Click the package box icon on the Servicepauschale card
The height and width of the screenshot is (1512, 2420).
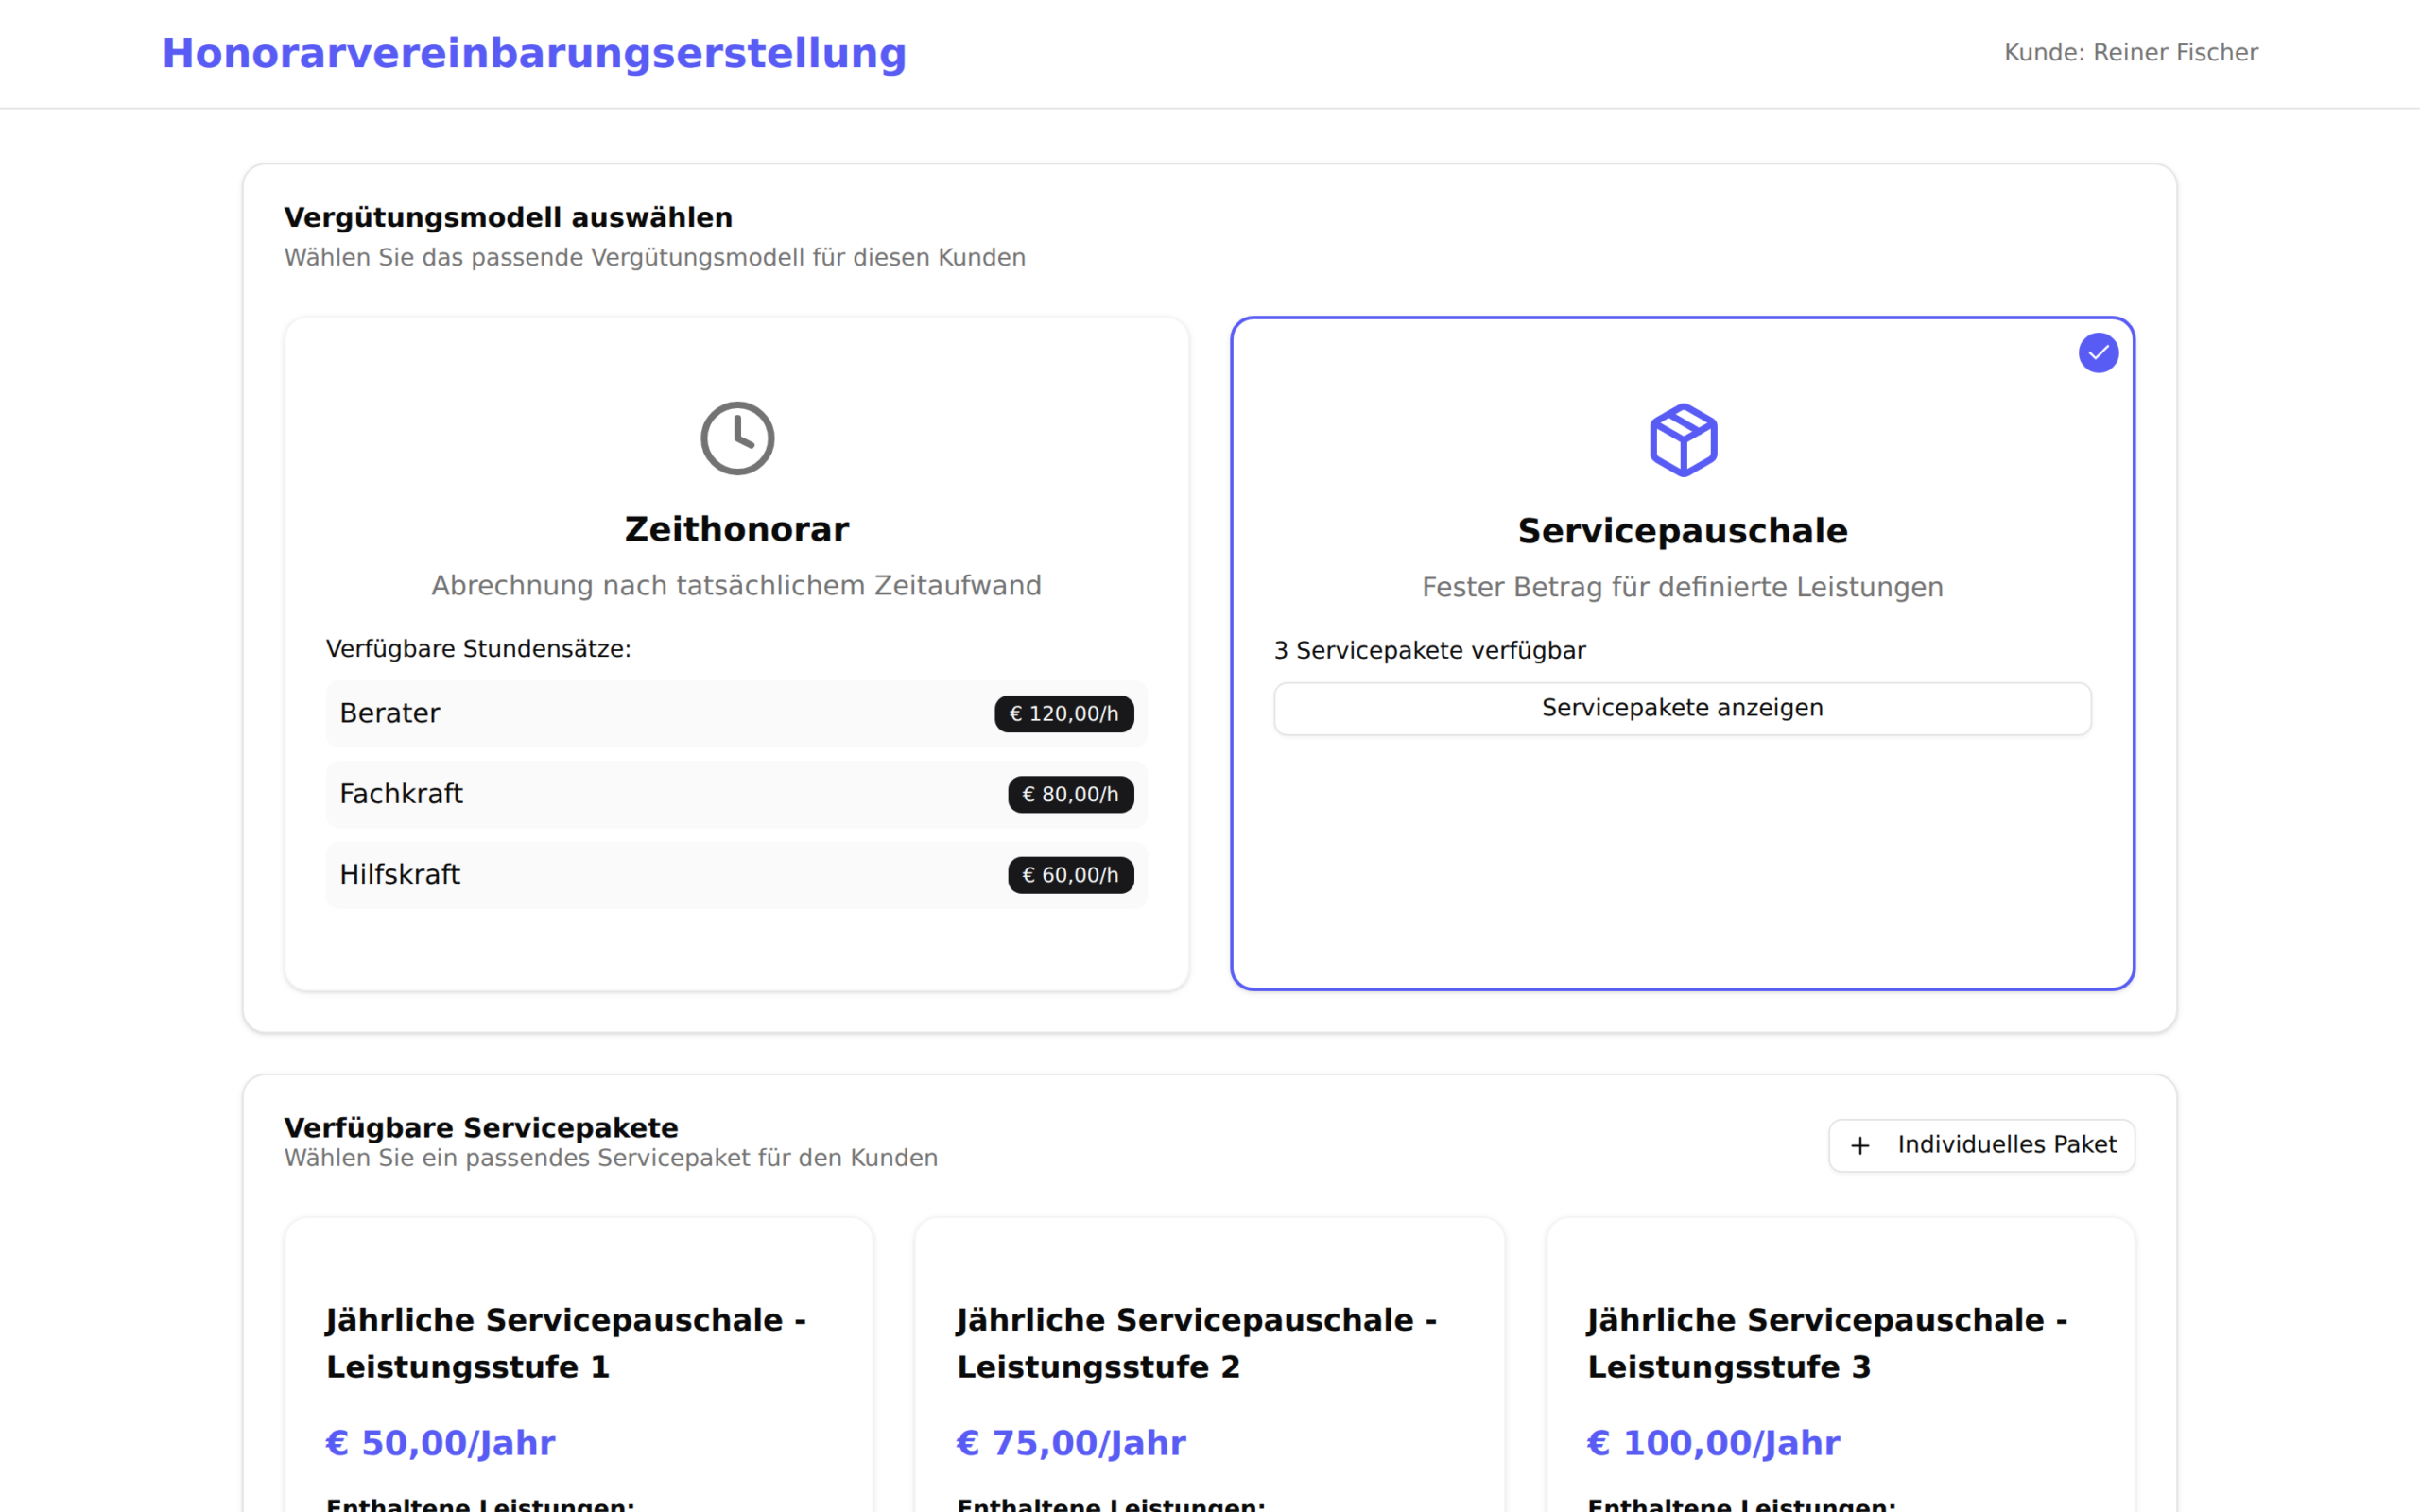1683,440
